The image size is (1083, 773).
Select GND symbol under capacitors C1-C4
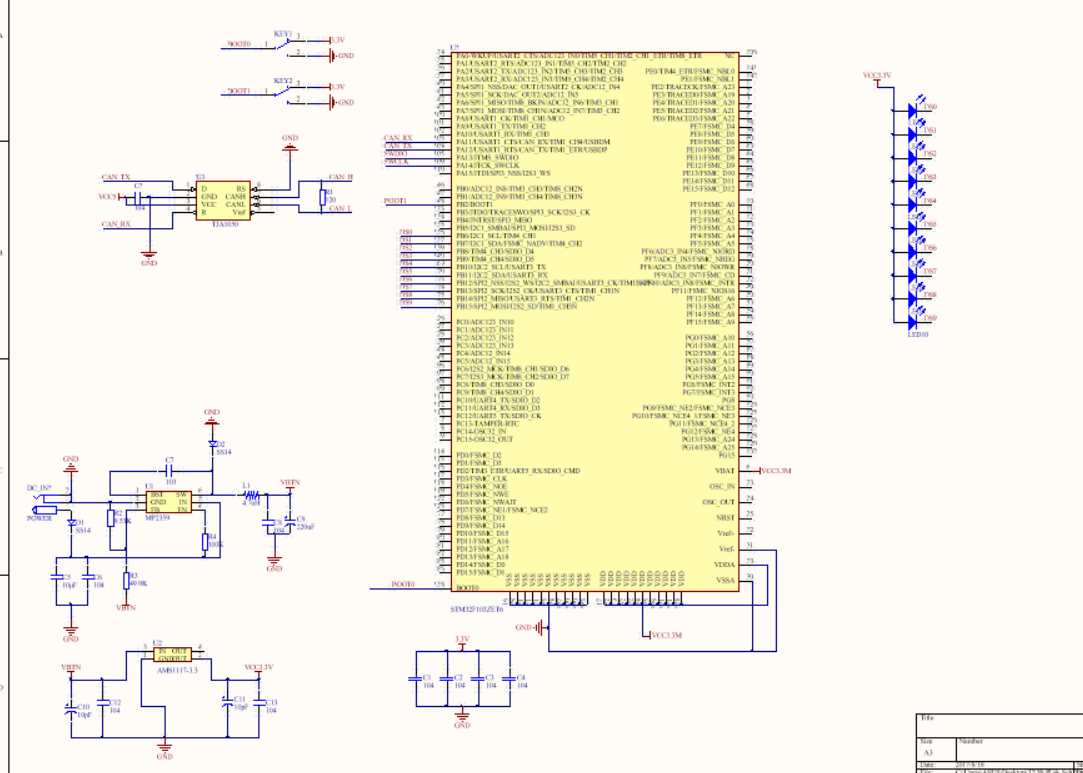[463, 718]
